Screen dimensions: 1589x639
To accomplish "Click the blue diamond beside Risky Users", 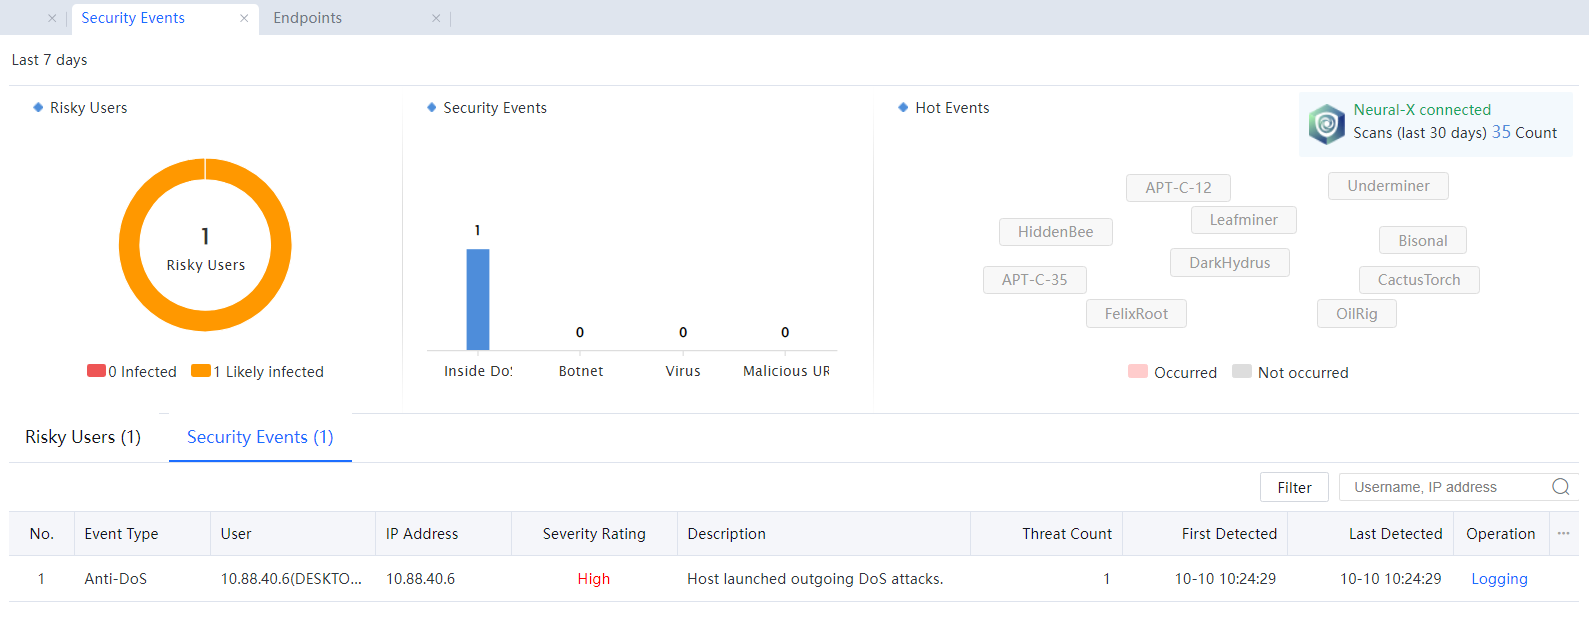I will [x=38, y=108].
